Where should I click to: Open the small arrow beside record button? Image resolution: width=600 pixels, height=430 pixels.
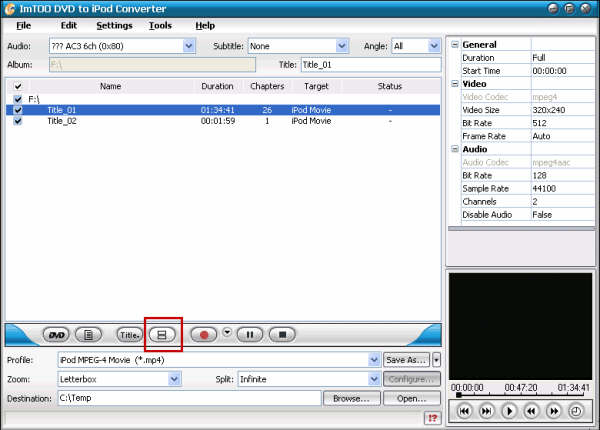coord(227,332)
